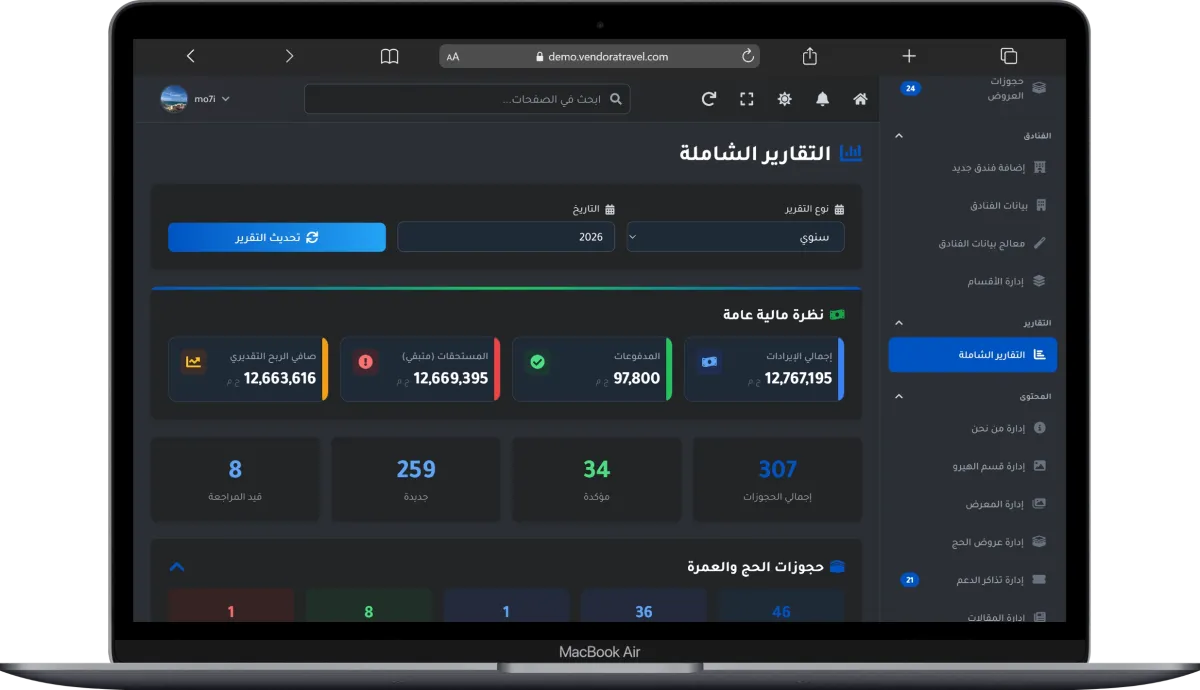1200x690 pixels.
Task: Click the إدارة من نحن info icon
Action: (1039, 428)
